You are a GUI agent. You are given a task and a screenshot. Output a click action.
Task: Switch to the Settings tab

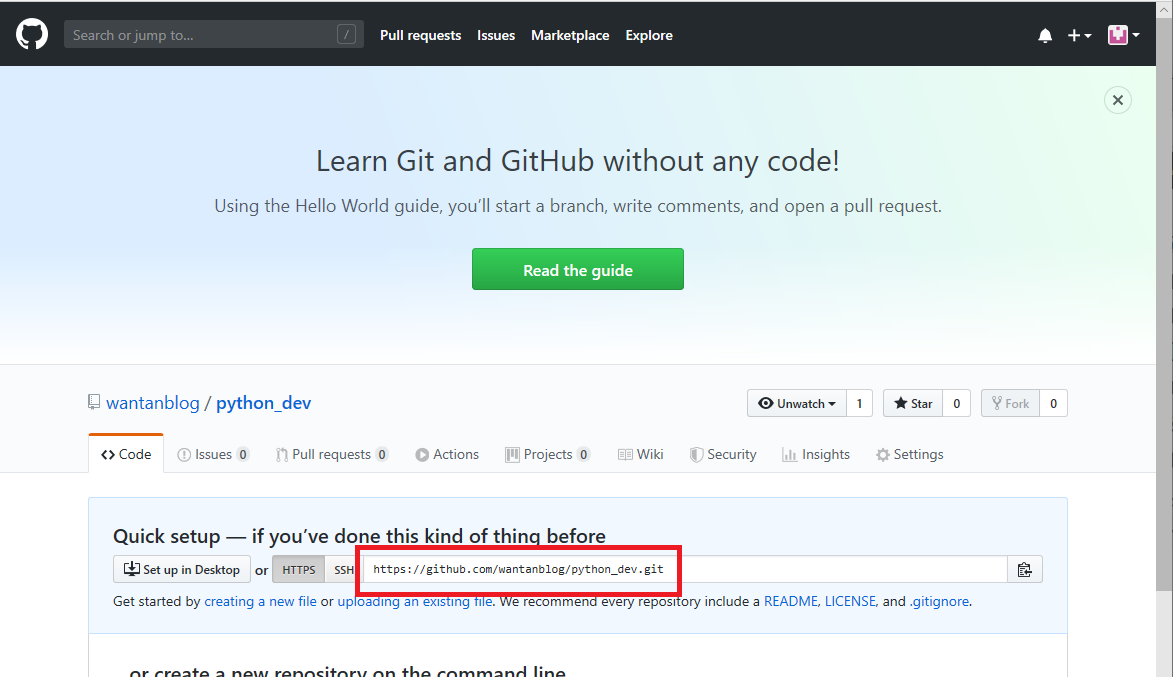[910, 454]
